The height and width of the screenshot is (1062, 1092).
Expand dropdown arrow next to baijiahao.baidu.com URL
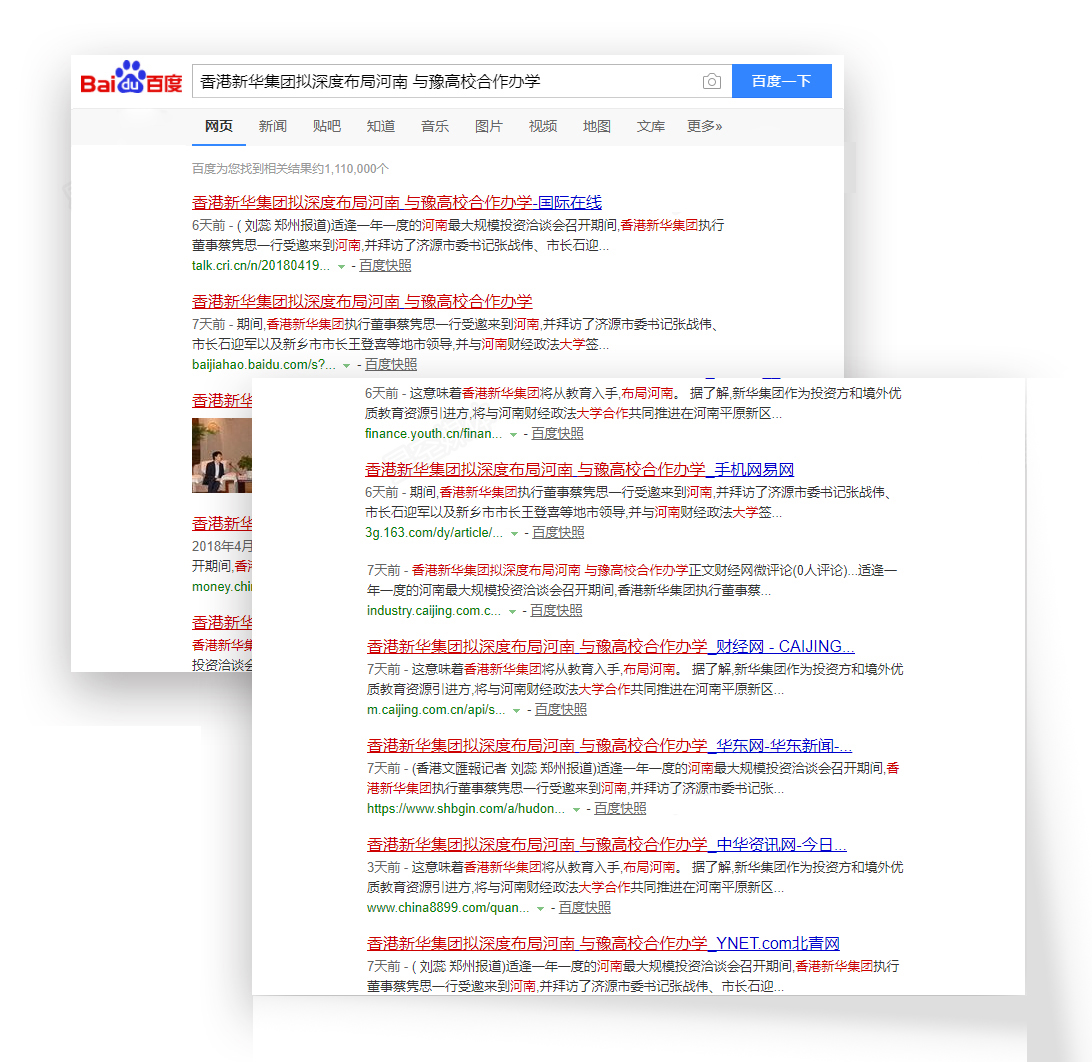coord(346,366)
